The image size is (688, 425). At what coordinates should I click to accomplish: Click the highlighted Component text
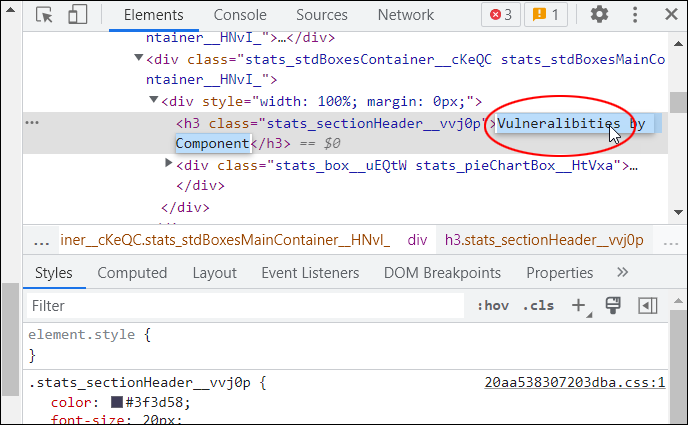click(213, 143)
